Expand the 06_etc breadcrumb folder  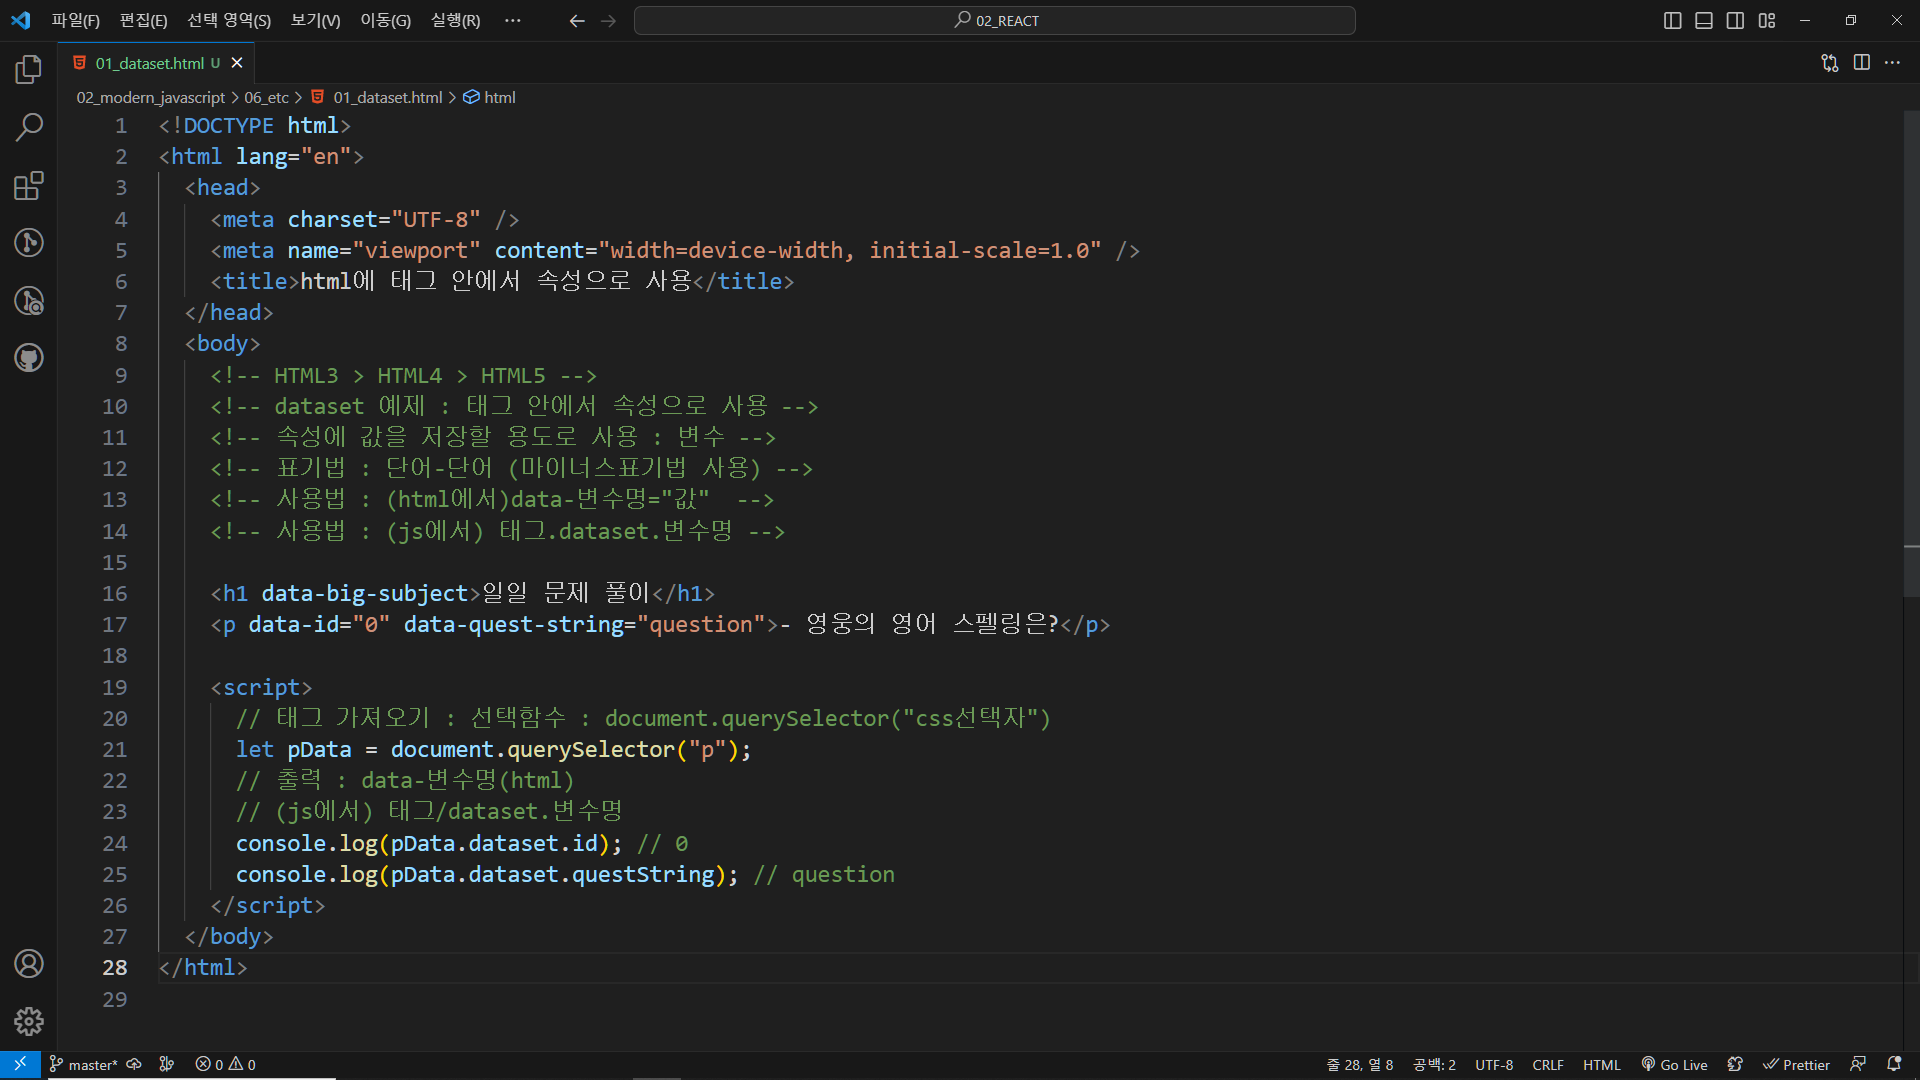click(266, 97)
